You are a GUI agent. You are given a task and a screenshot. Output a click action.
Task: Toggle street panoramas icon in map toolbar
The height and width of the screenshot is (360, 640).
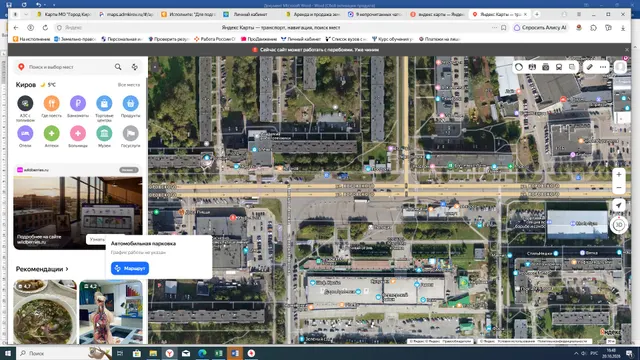click(x=532, y=67)
